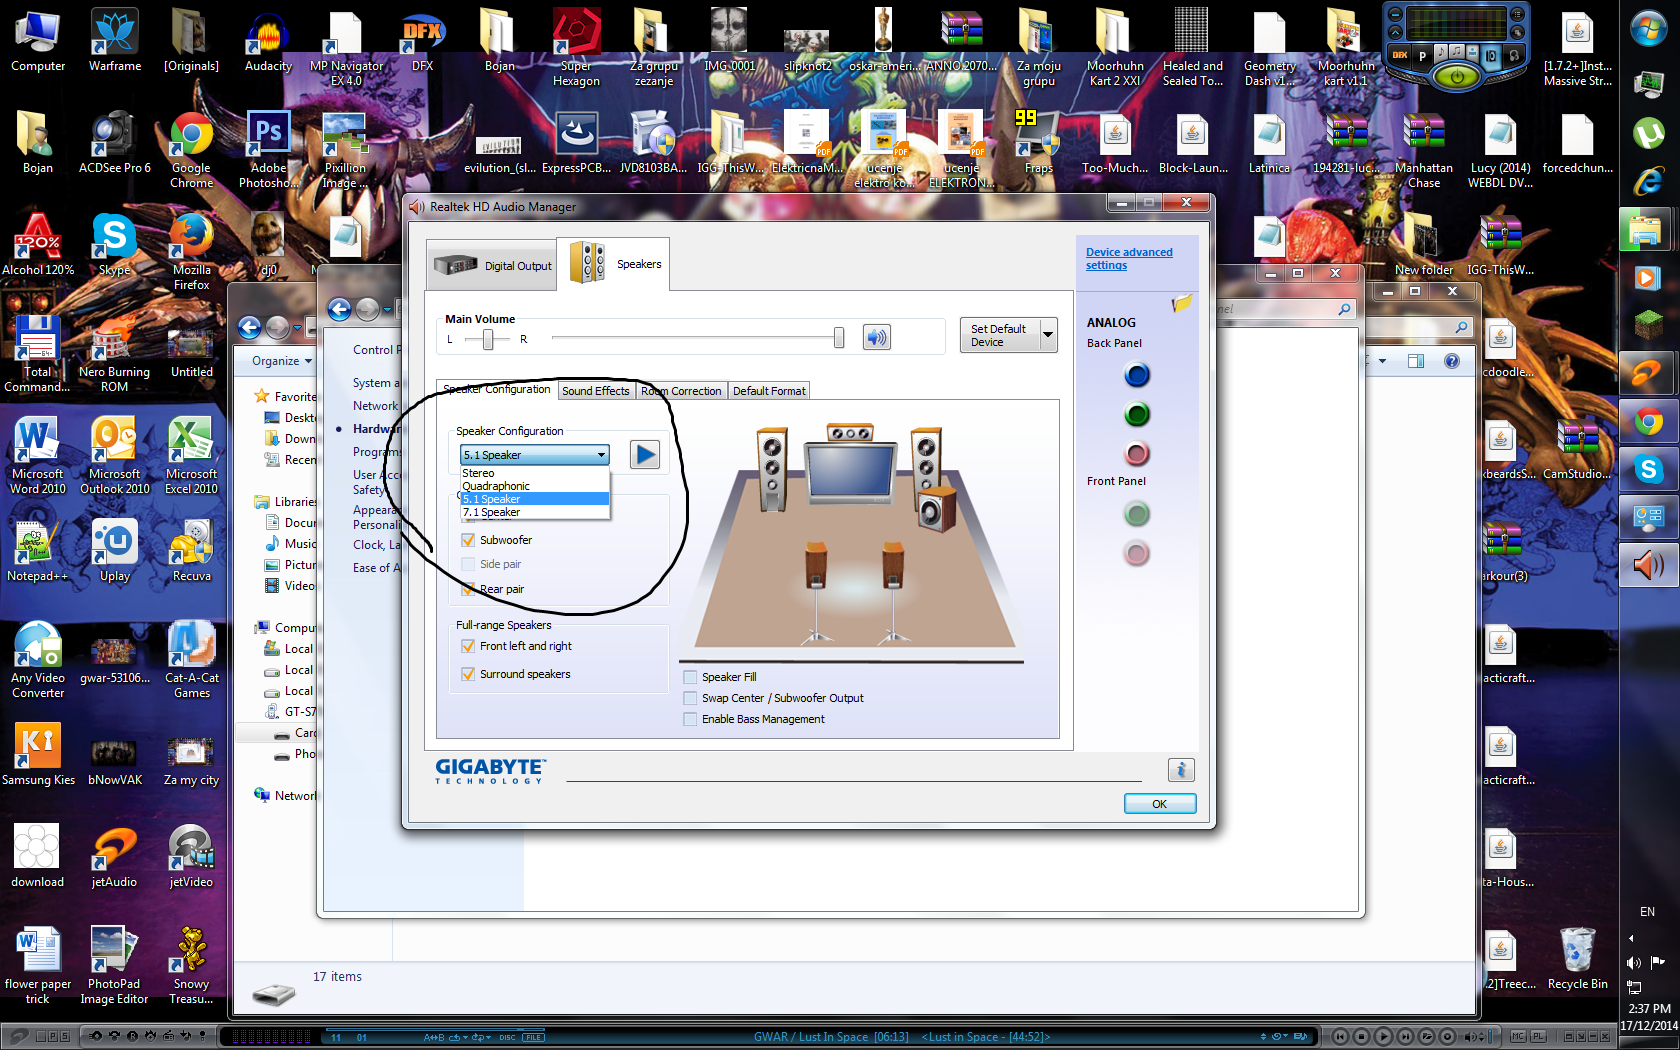Click the pink Front Panel jack

[1137, 553]
